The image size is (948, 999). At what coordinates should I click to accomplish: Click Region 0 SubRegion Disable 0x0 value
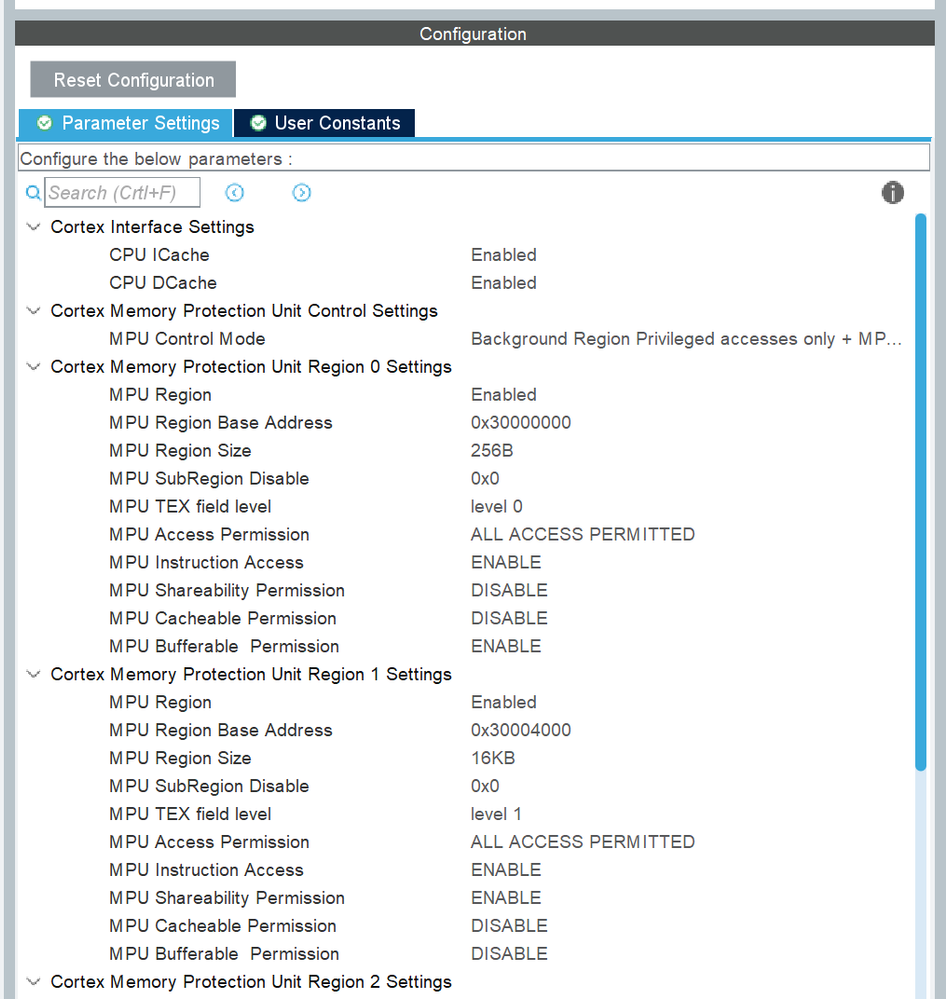click(x=485, y=478)
